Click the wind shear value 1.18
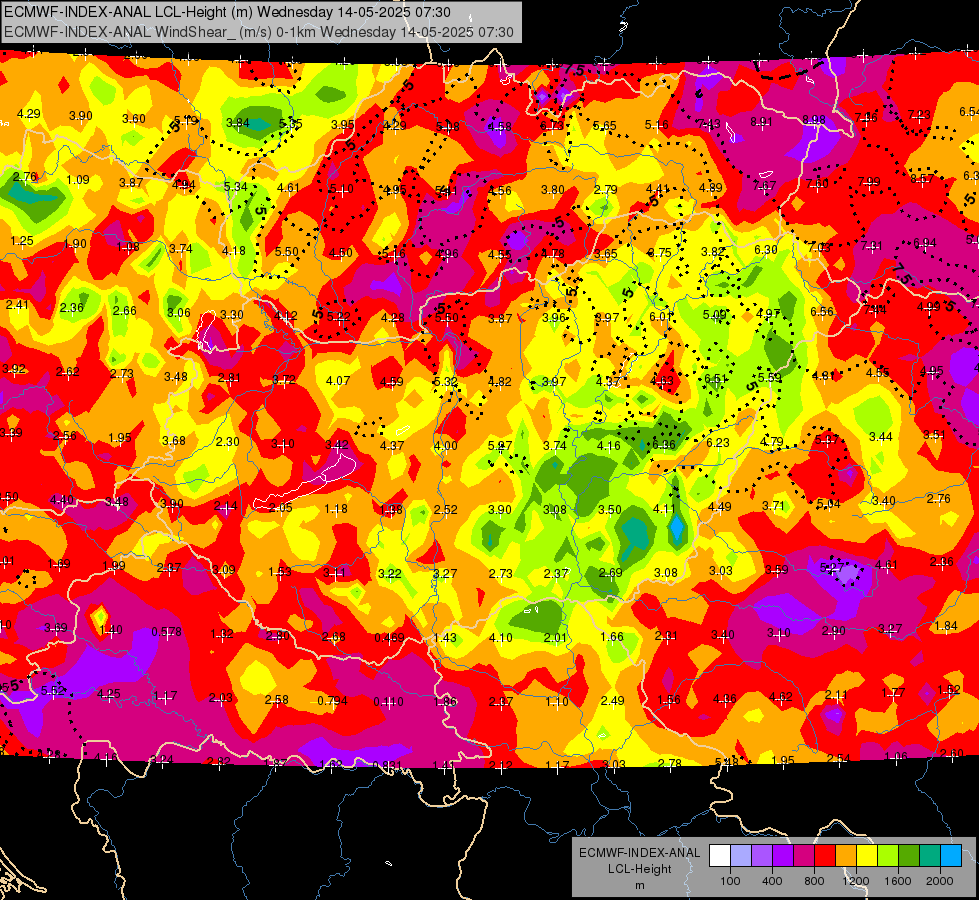This screenshot has width=979, height=900. pyautogui.click(x=336, y=509)
